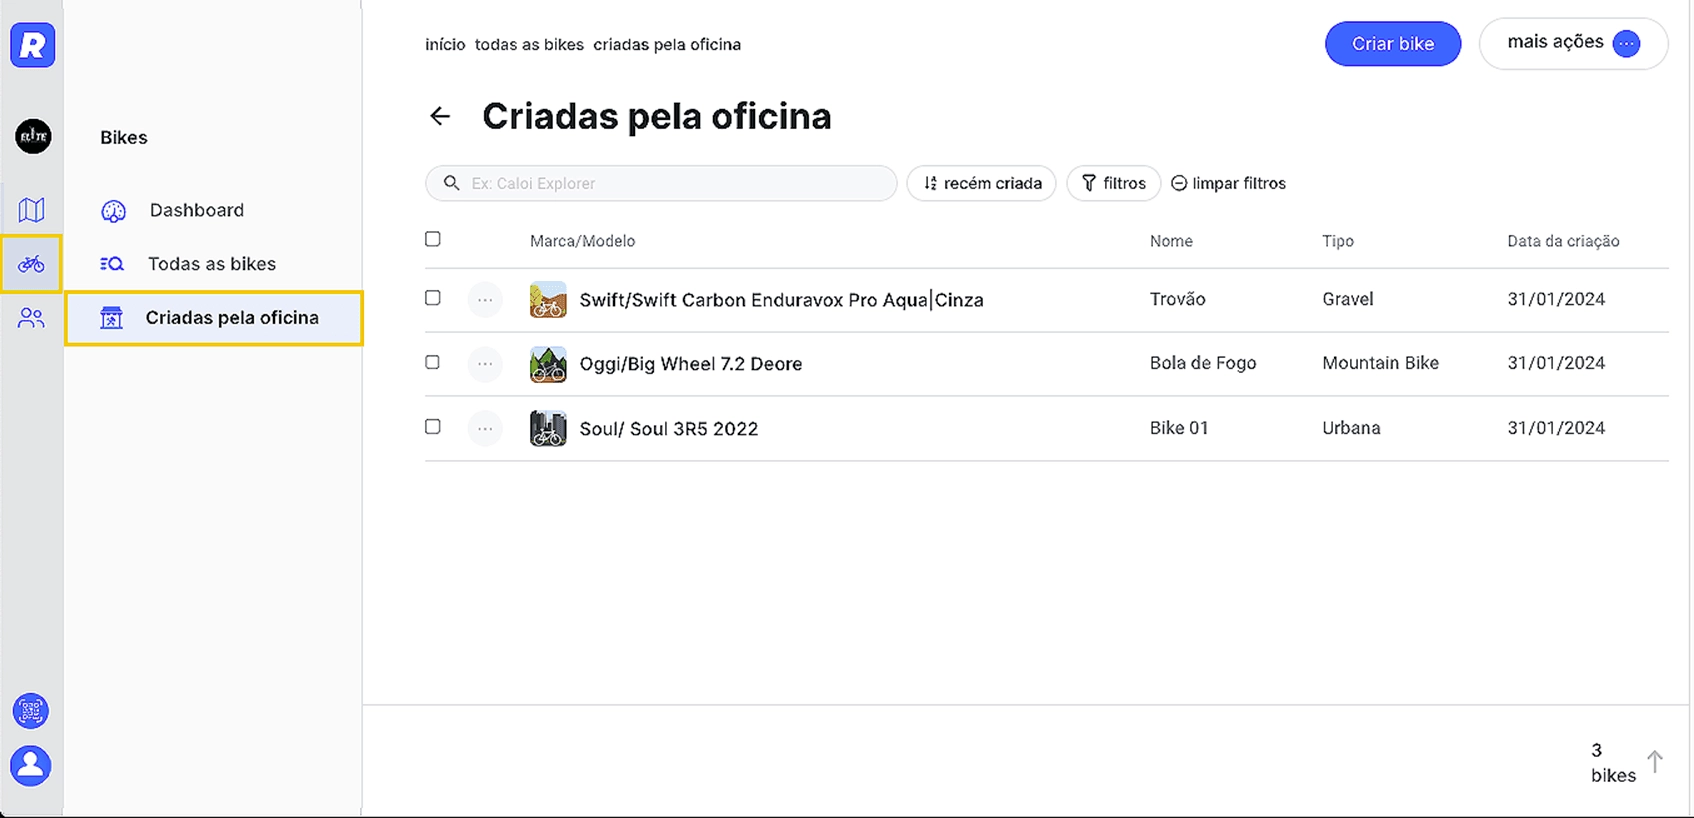
Task: Click the name Bike 01
Action: click(1179, 428)
